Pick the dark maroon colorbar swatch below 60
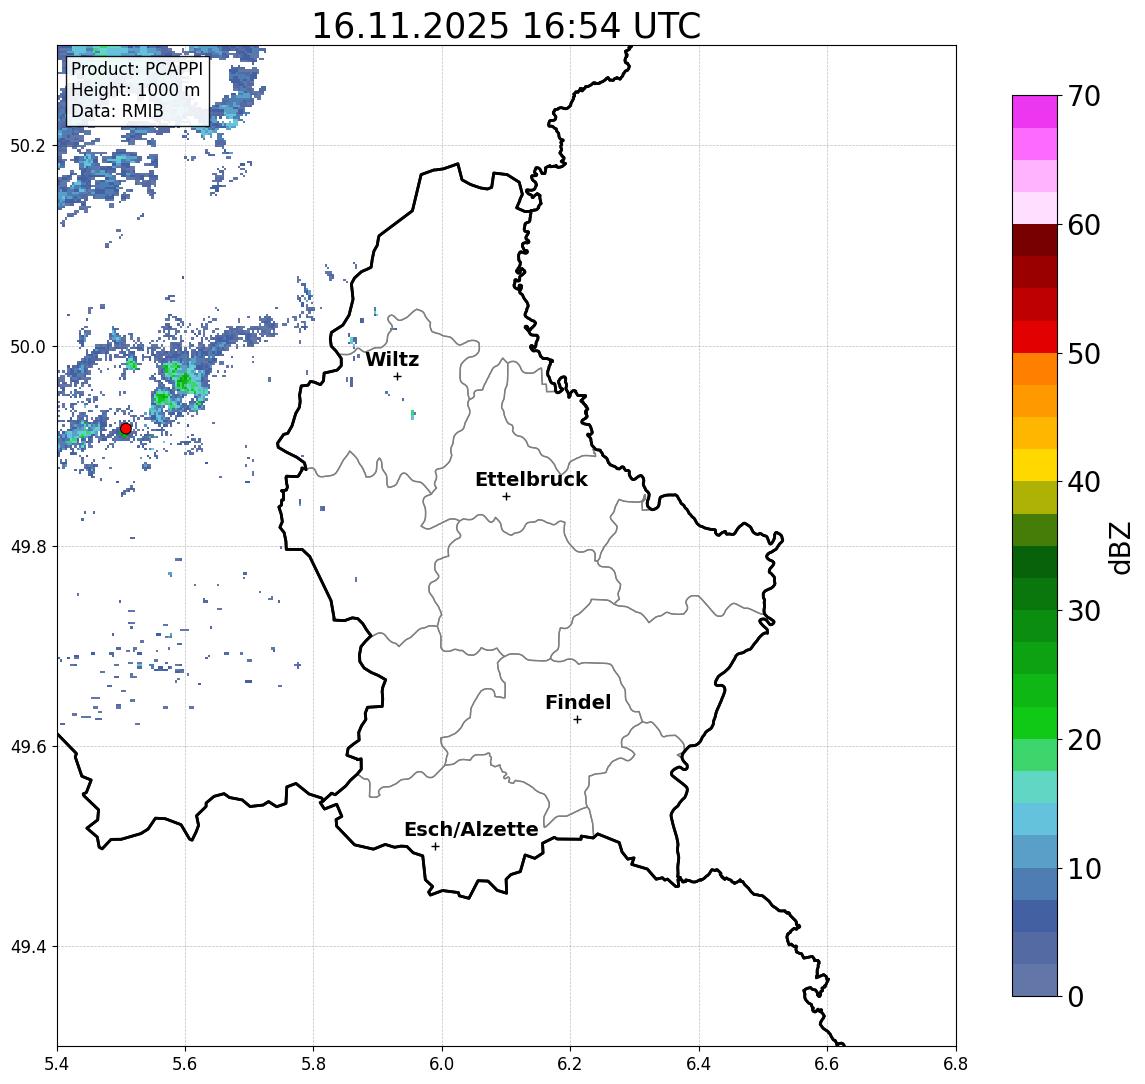Image resolution: width=1145 pixels, height=1084 pixels. [1035, 240]
